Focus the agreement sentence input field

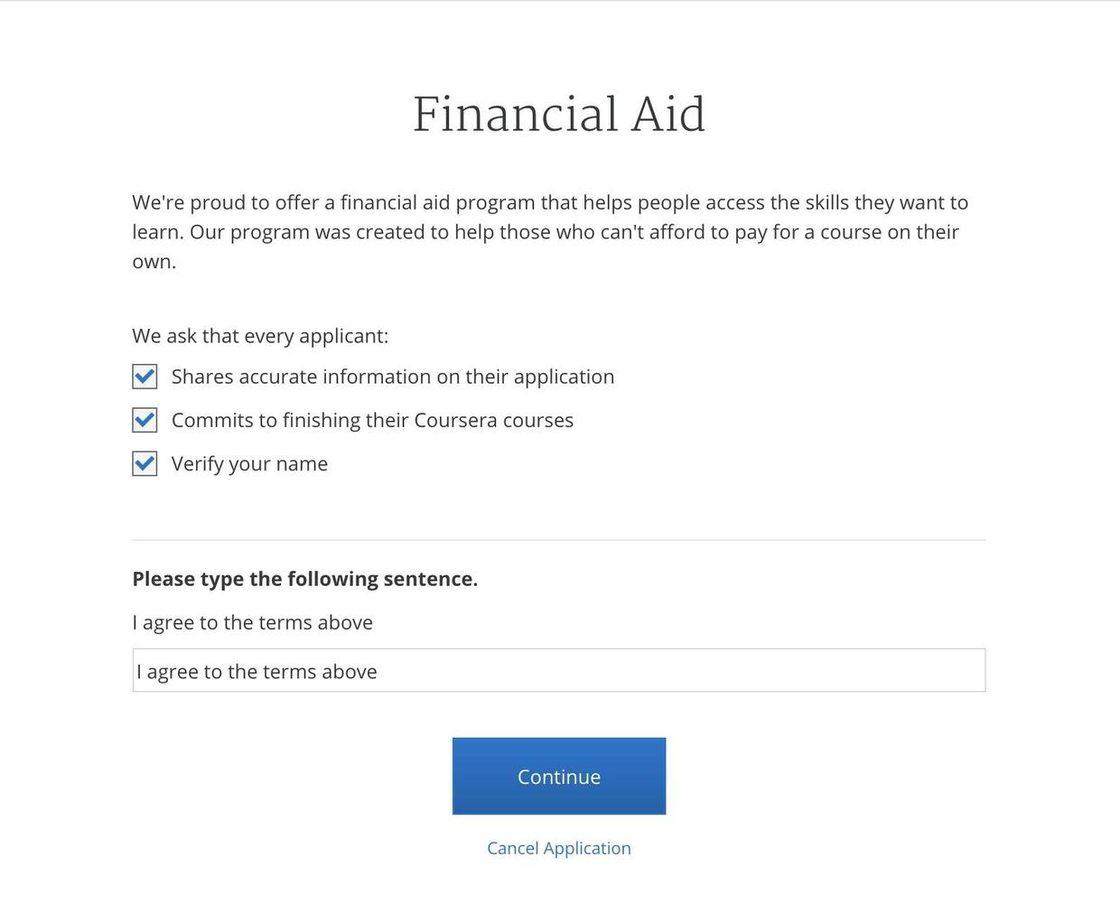click(558, 670)
